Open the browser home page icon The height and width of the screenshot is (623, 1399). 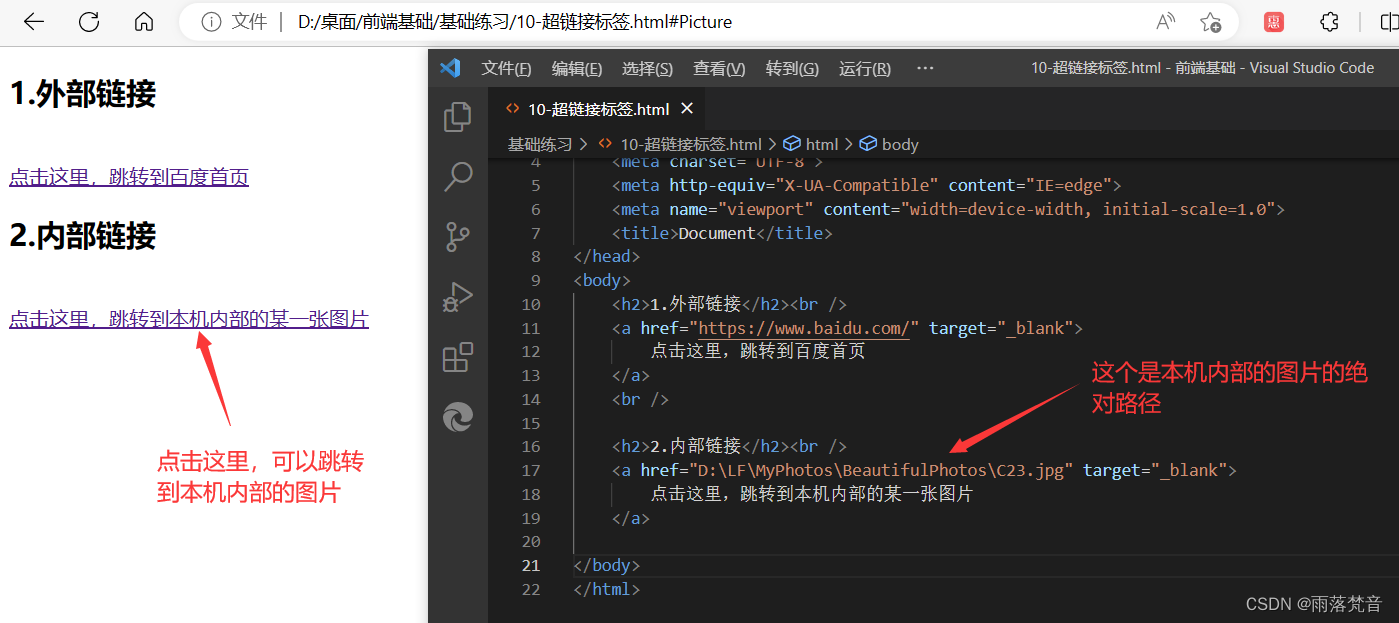pos(144,22)
